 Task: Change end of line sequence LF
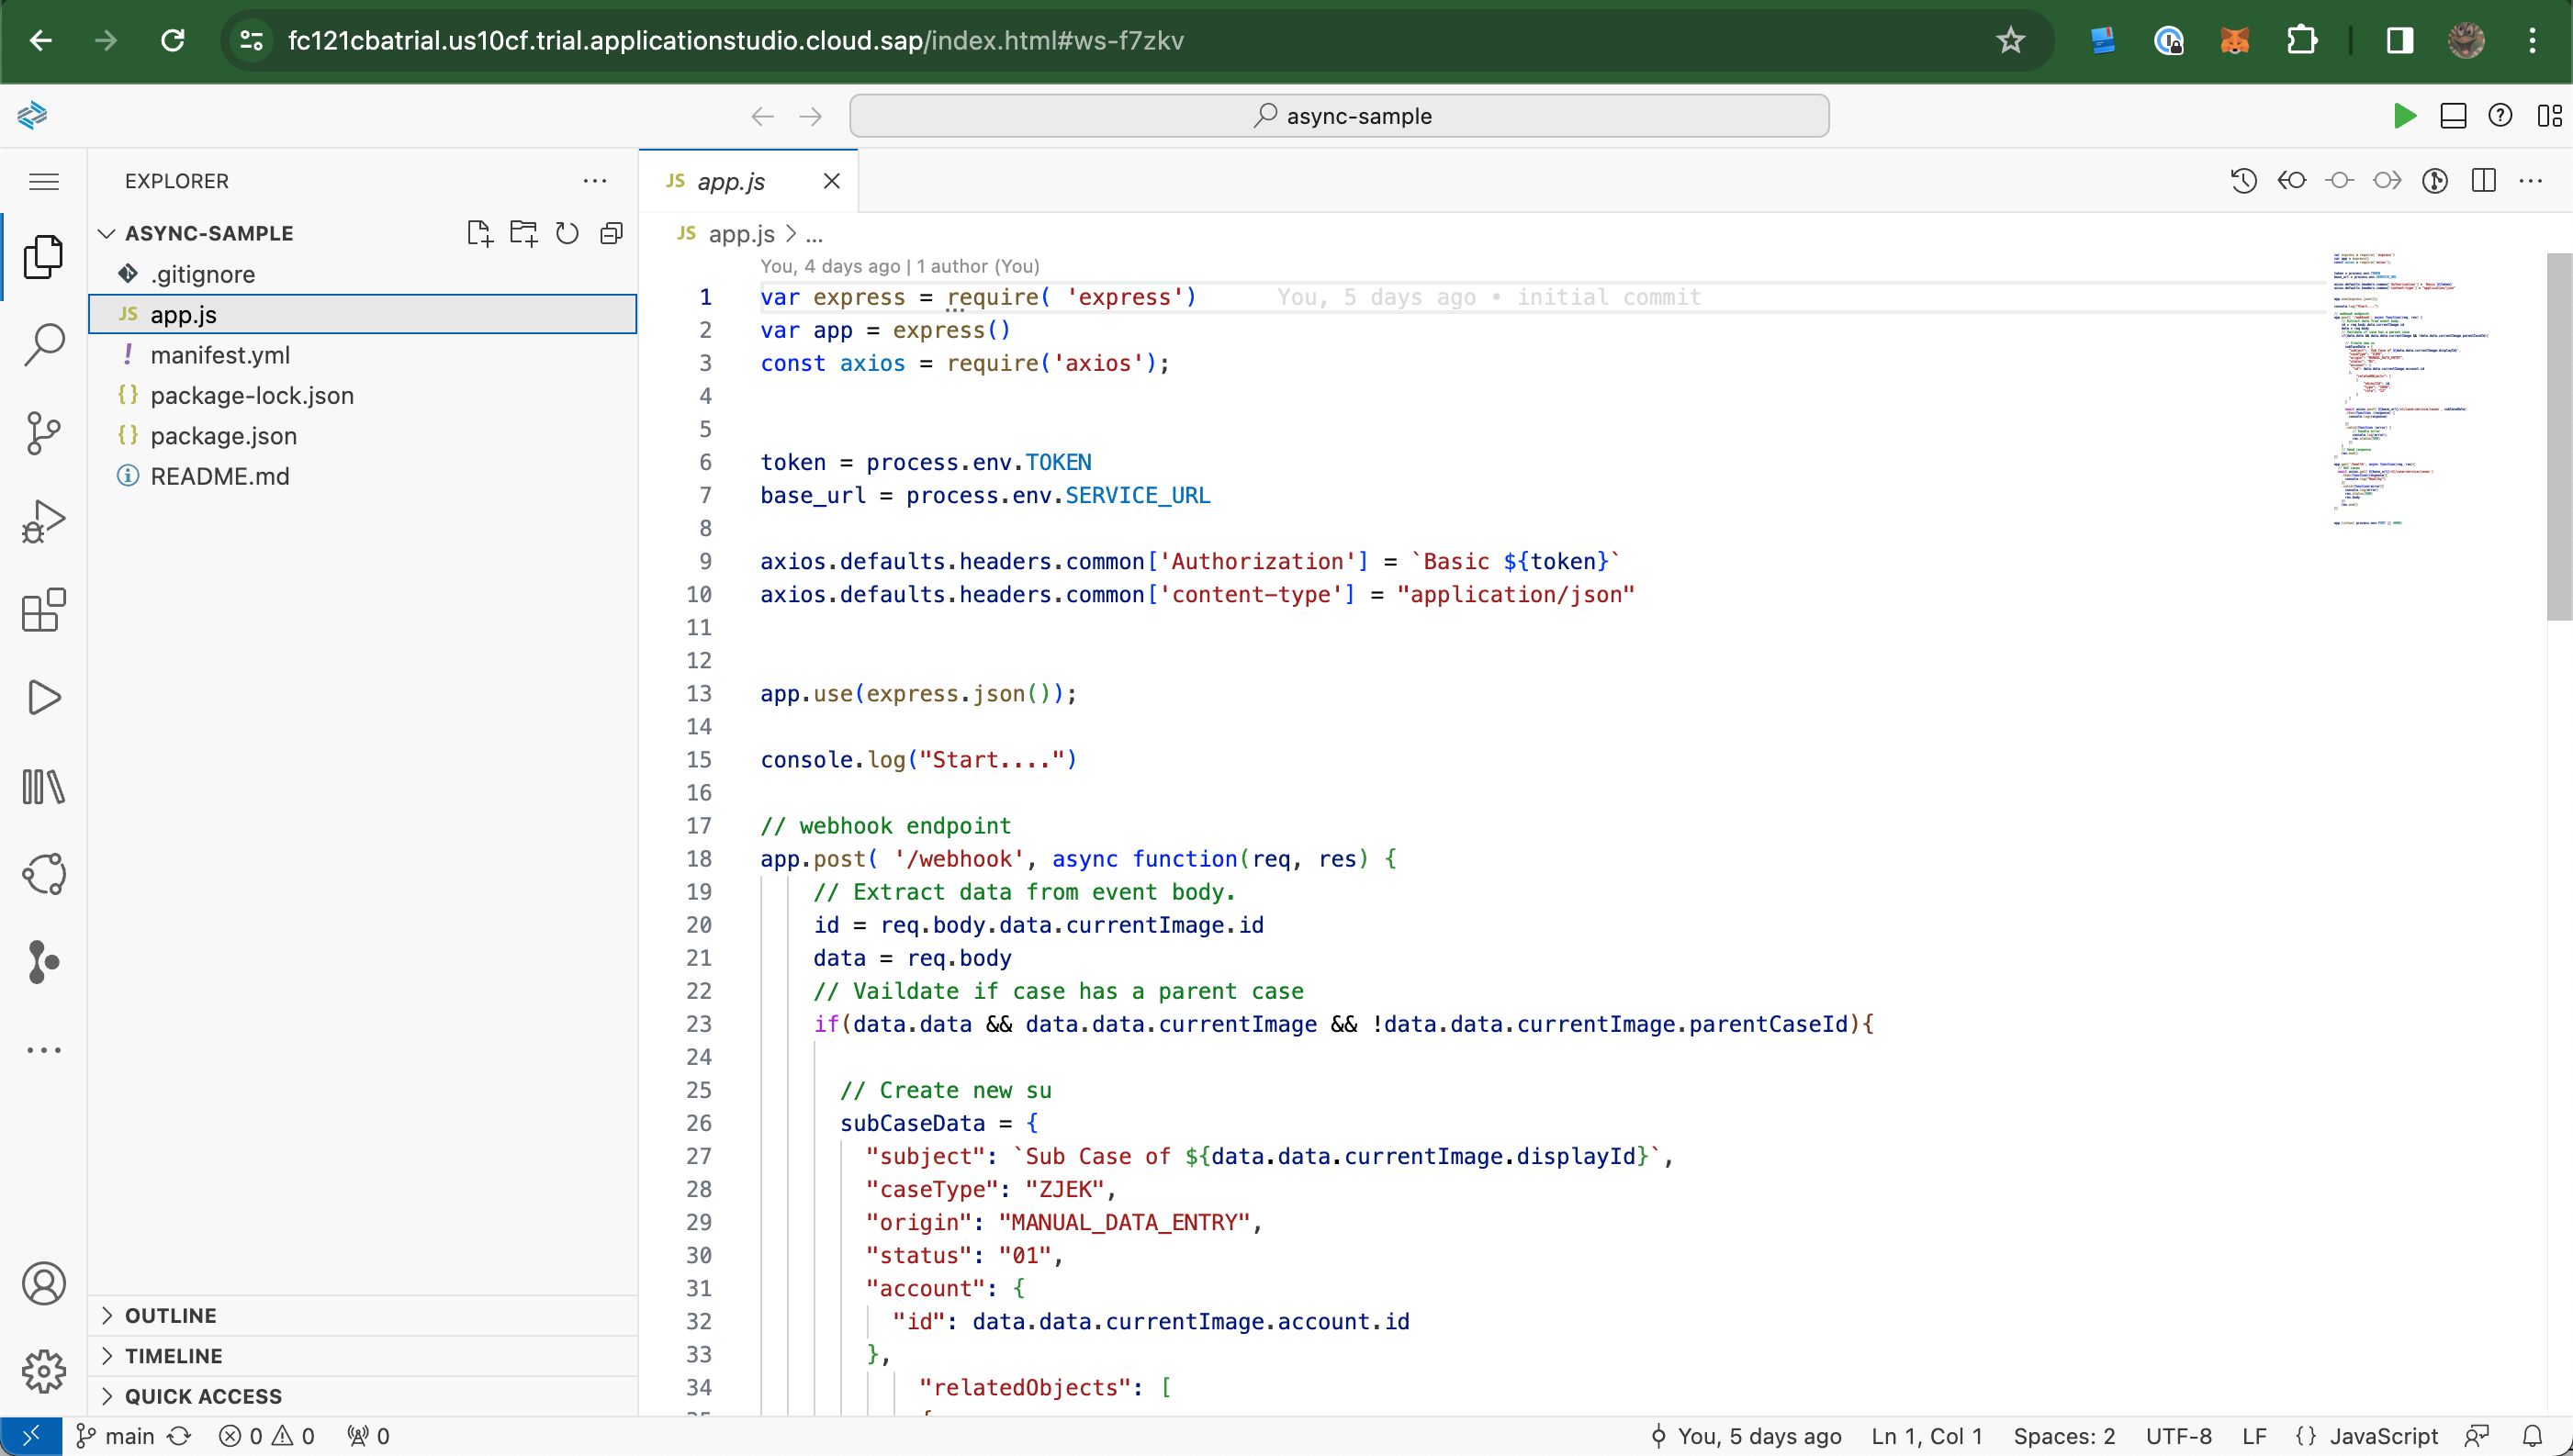click(2254, 1436)
